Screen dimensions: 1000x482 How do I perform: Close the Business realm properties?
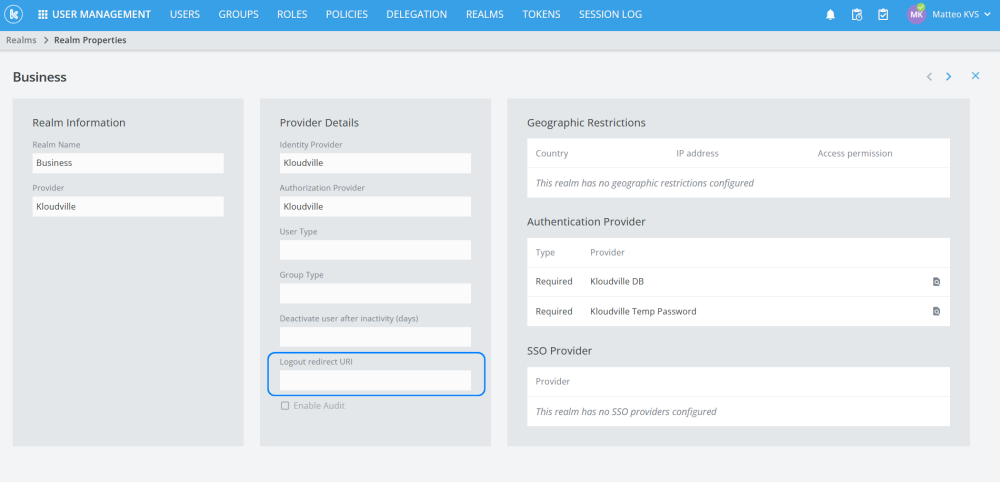975,76
